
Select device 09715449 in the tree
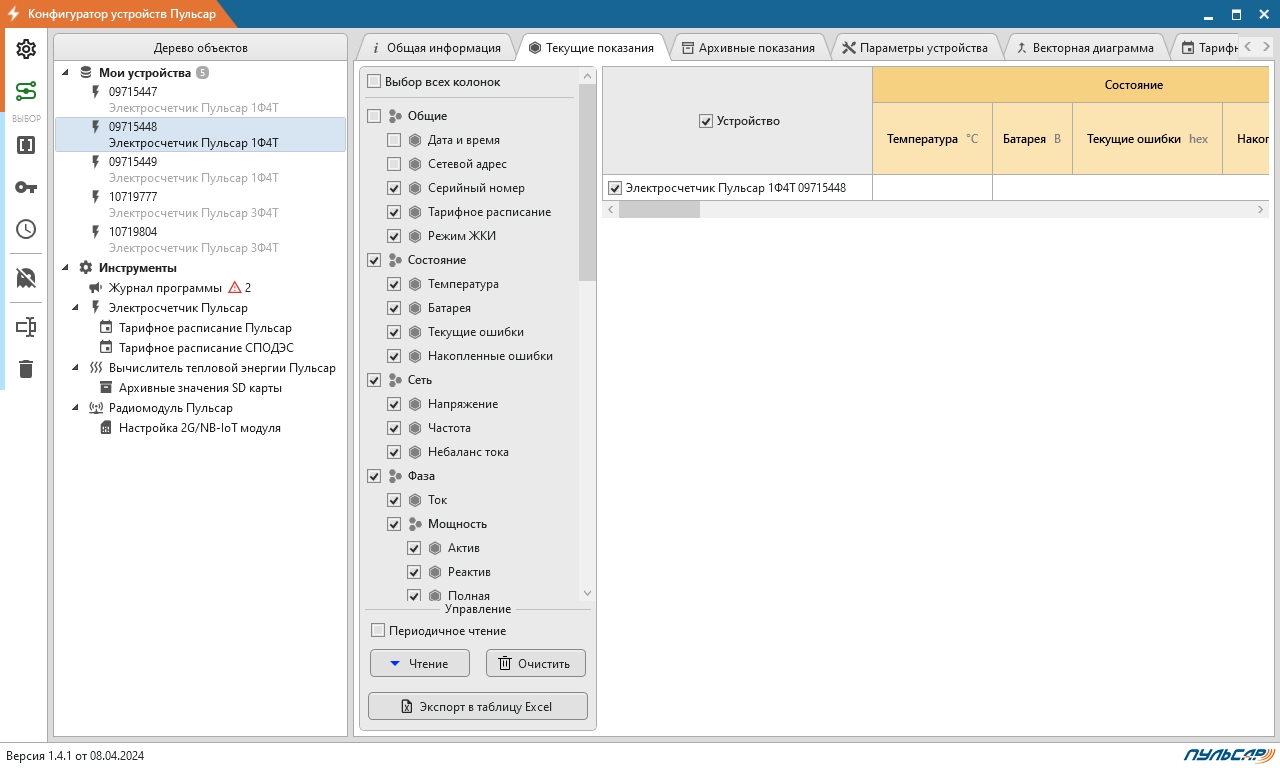click(x=200, y=169)
